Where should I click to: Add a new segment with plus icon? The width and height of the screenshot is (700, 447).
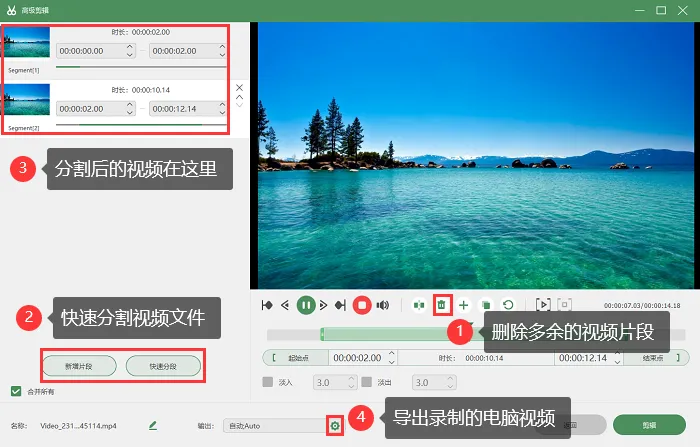coord(463,305)
